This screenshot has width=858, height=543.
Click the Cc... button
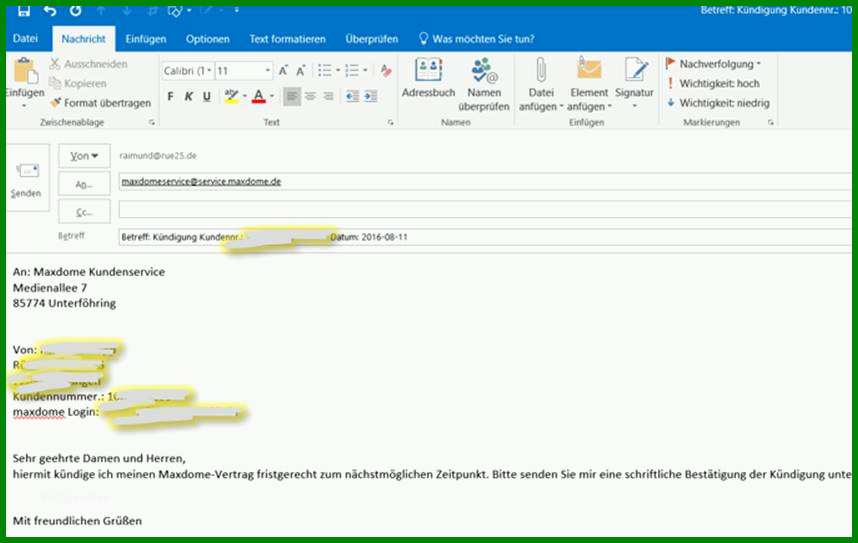pyautogui.click(x=84, y=212)
